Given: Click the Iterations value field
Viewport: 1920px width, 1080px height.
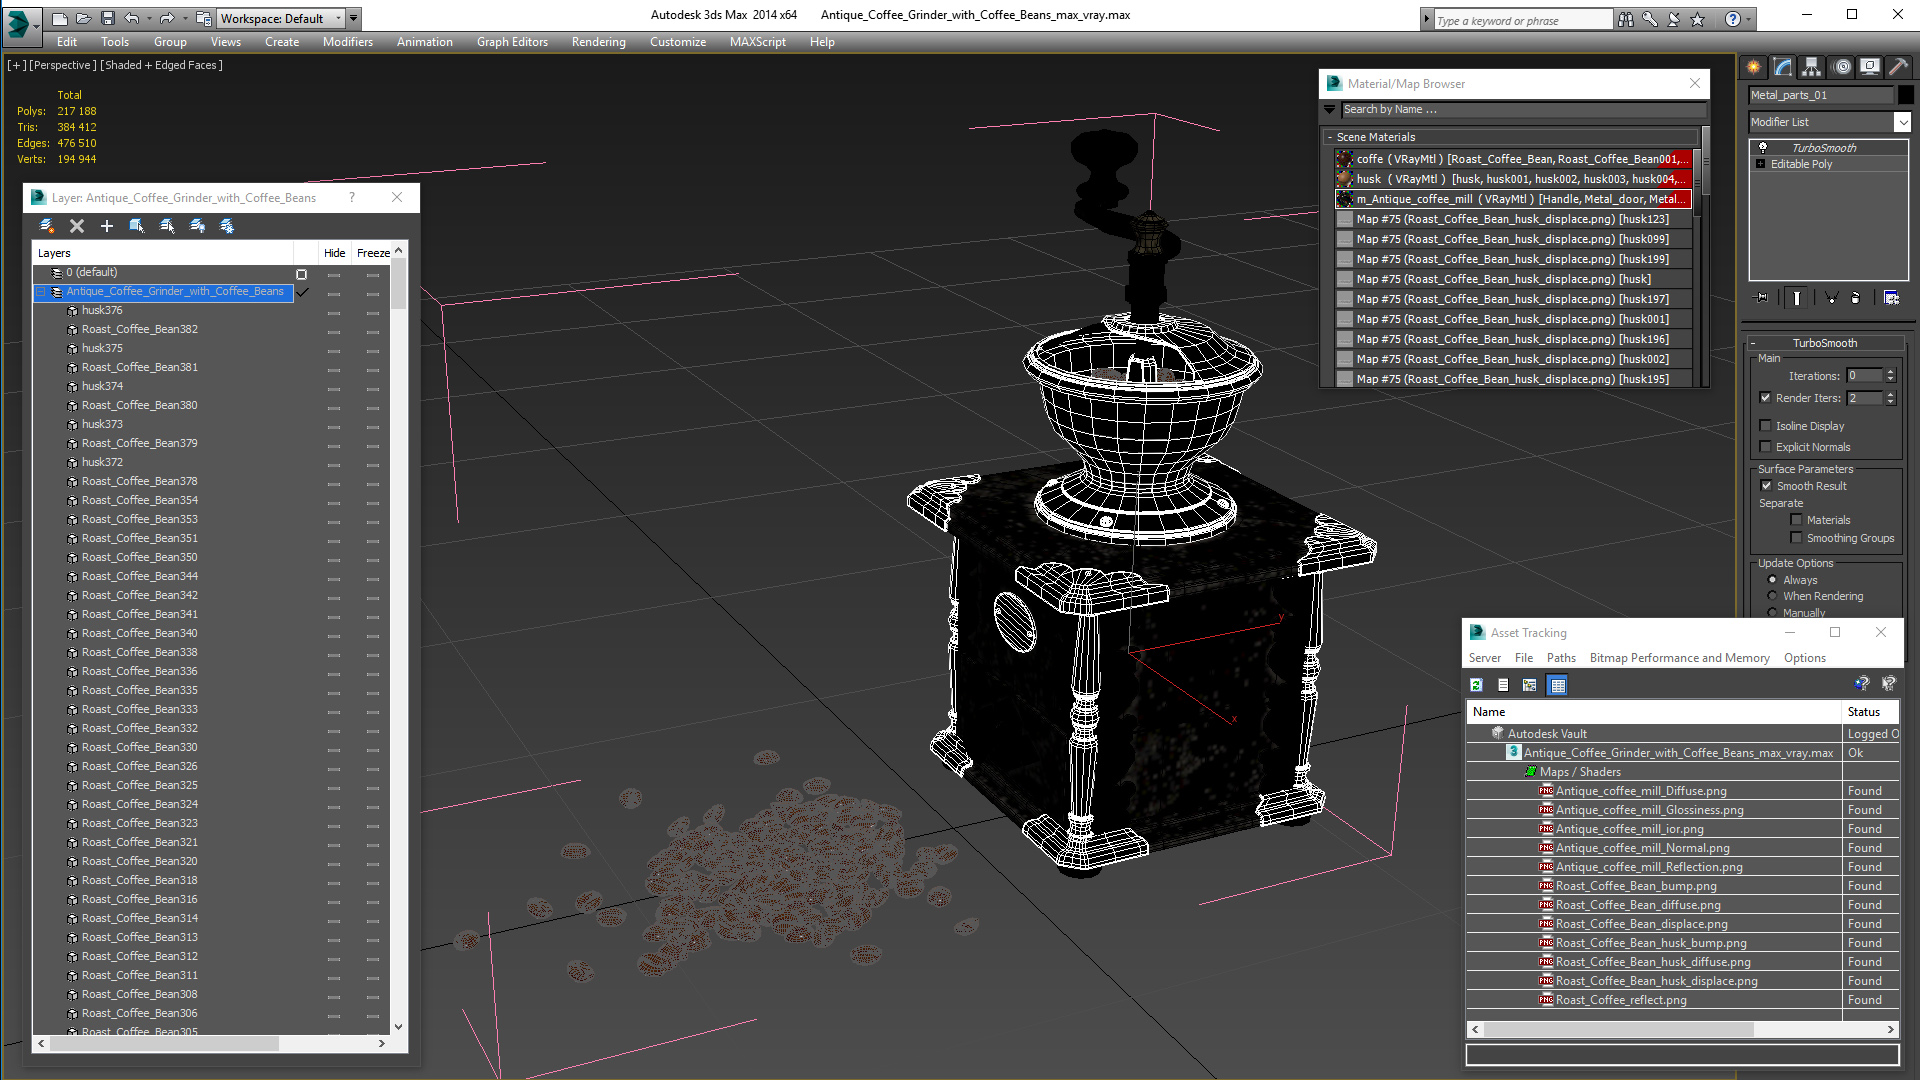Looking at the screenshot, I should click(1864, 376).
